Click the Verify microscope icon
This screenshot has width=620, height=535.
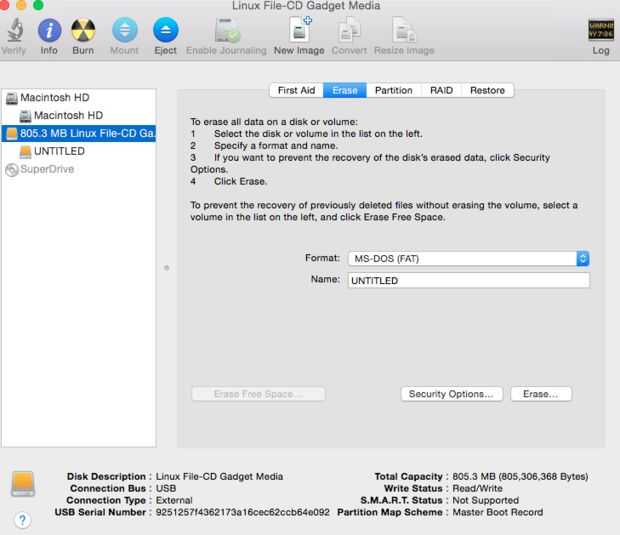[15, 30]
